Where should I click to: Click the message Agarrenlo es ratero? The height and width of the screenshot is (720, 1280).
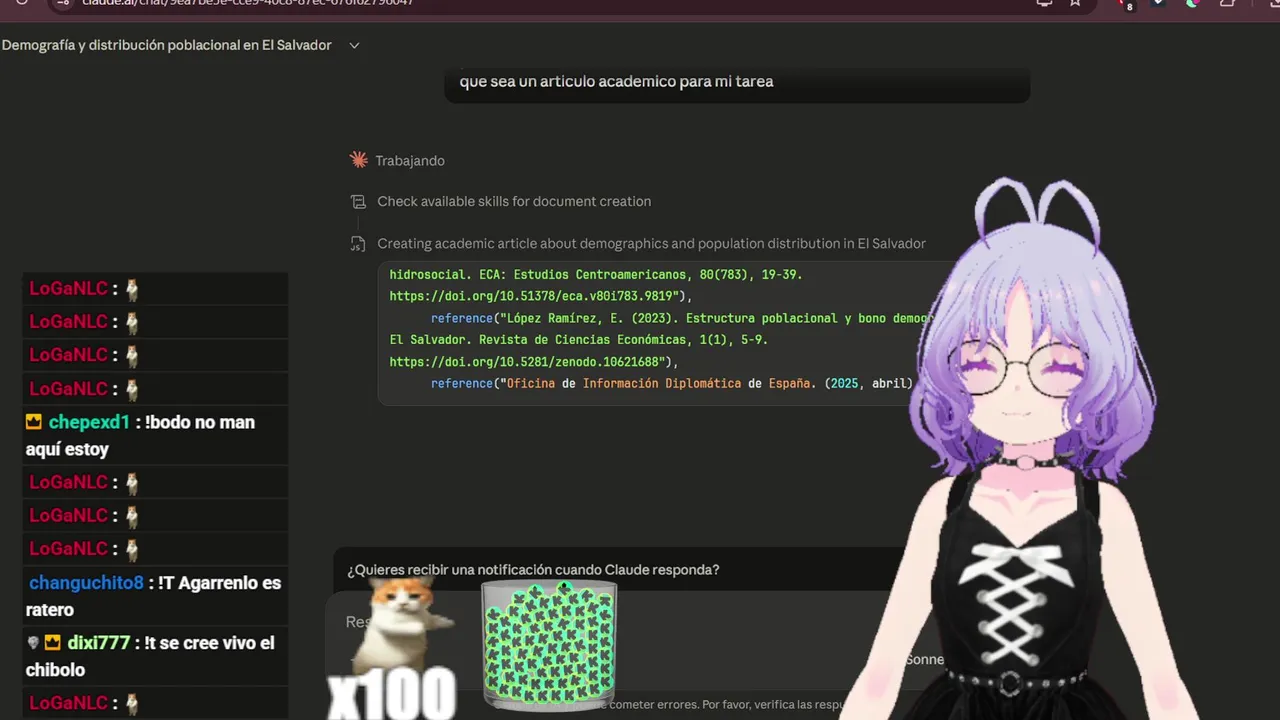coord(154,596)
